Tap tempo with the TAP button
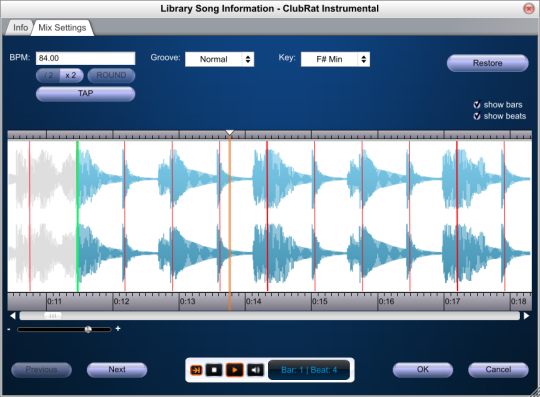This screenshot has width=540, height=397. tap(85, 94)
